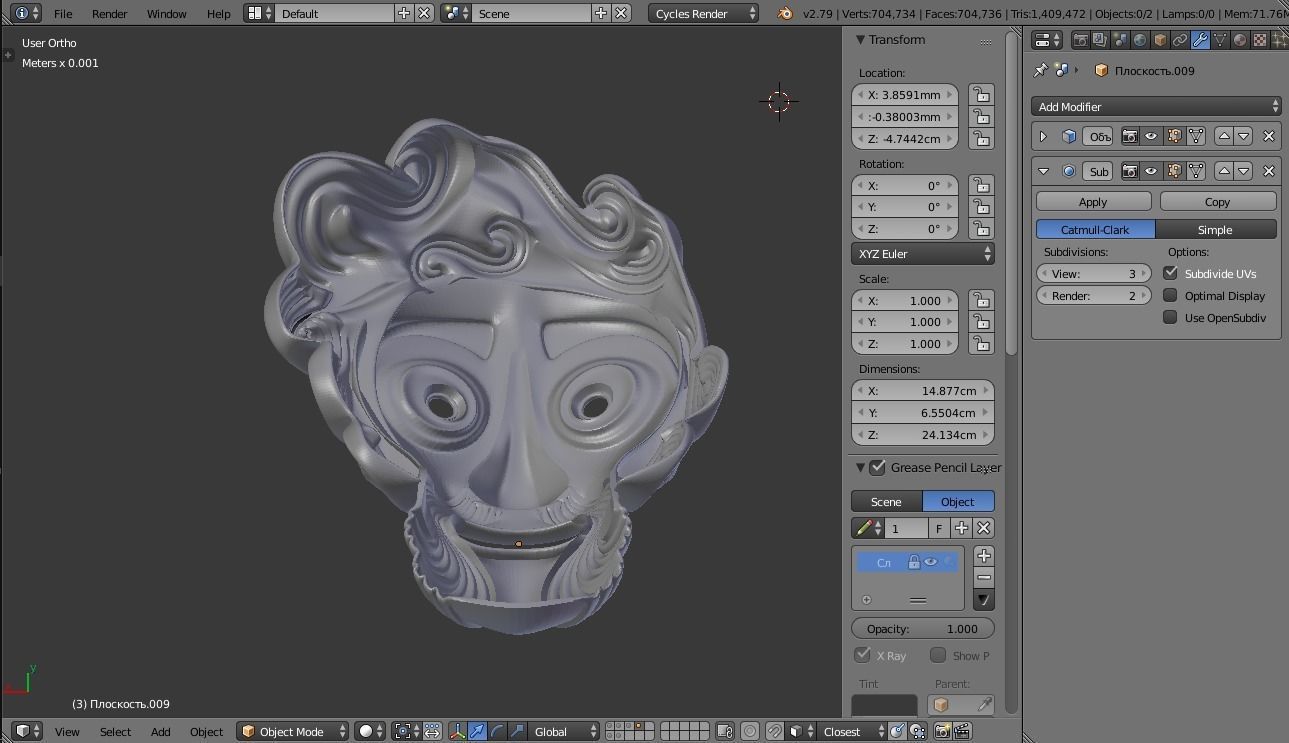
Task: Open the Closest snap target dropdown
Action: (x=853, y=731)
